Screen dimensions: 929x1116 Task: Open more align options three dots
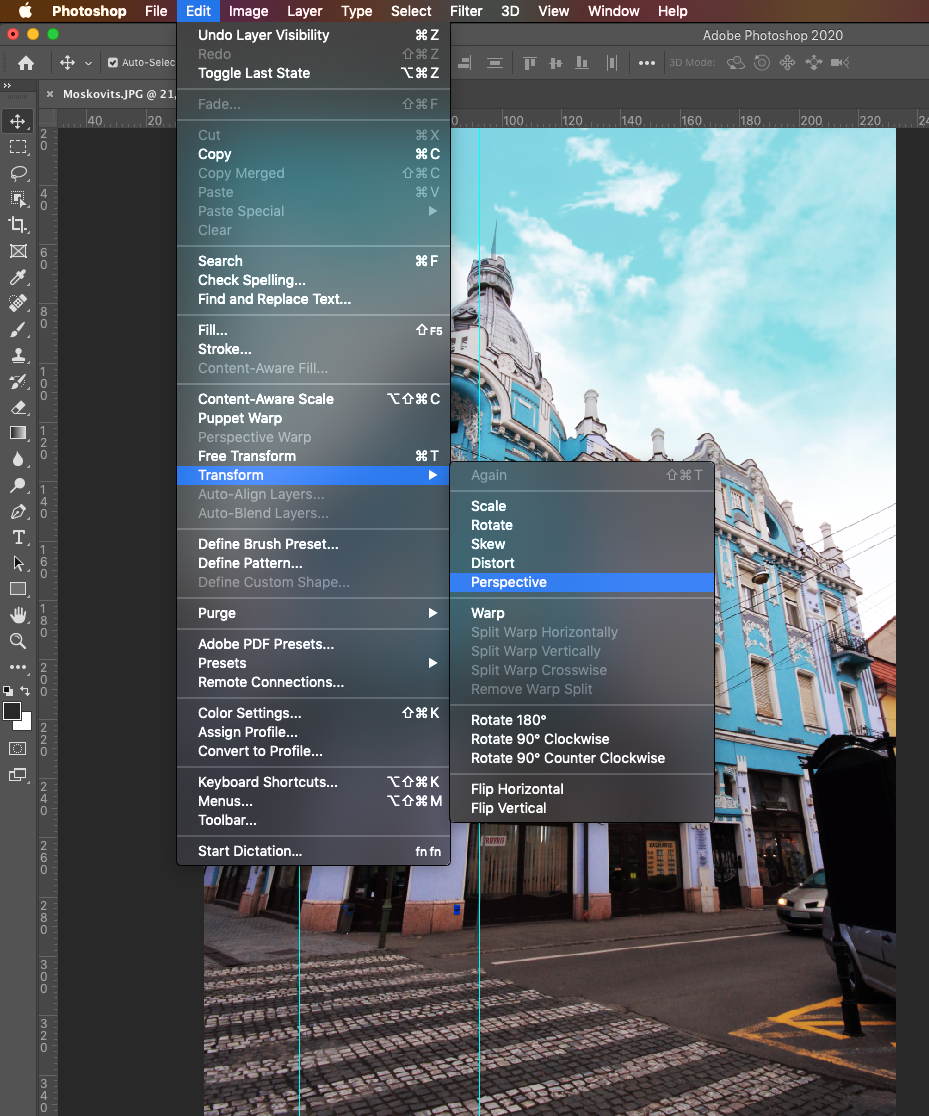646,63
